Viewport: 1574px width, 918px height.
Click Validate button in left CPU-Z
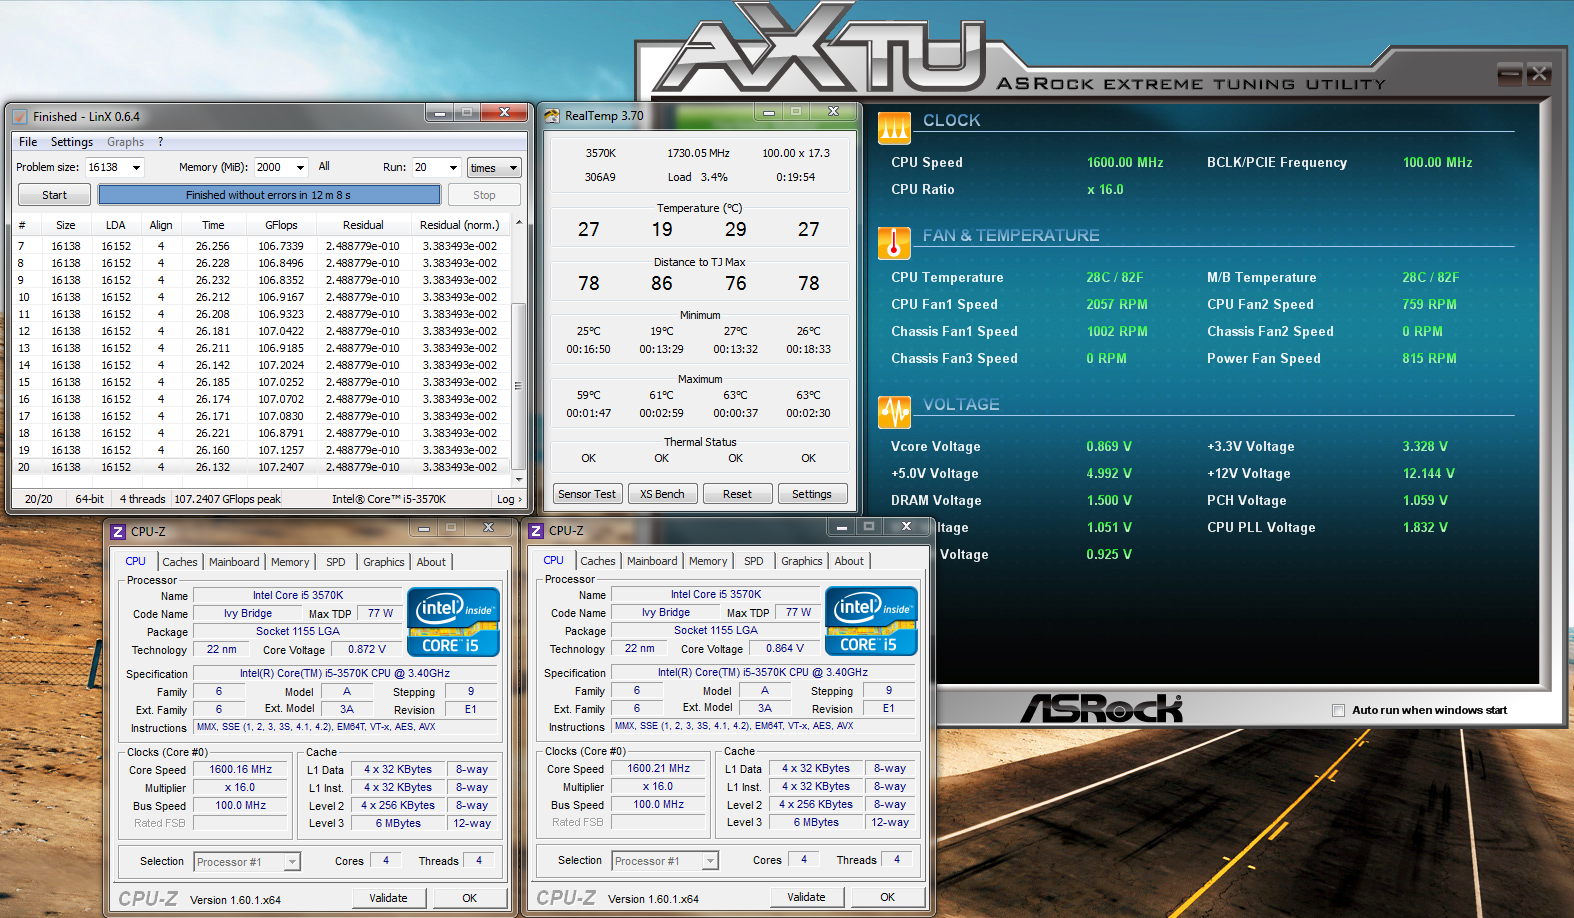[388, 898]
